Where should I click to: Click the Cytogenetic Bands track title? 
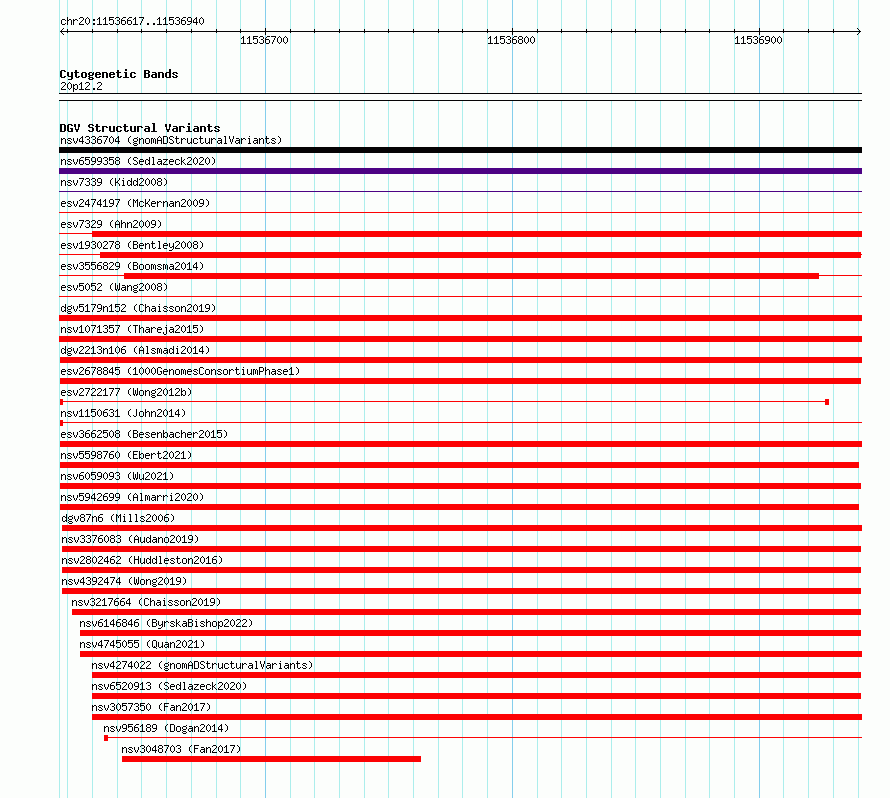click(x=119, y=74)
